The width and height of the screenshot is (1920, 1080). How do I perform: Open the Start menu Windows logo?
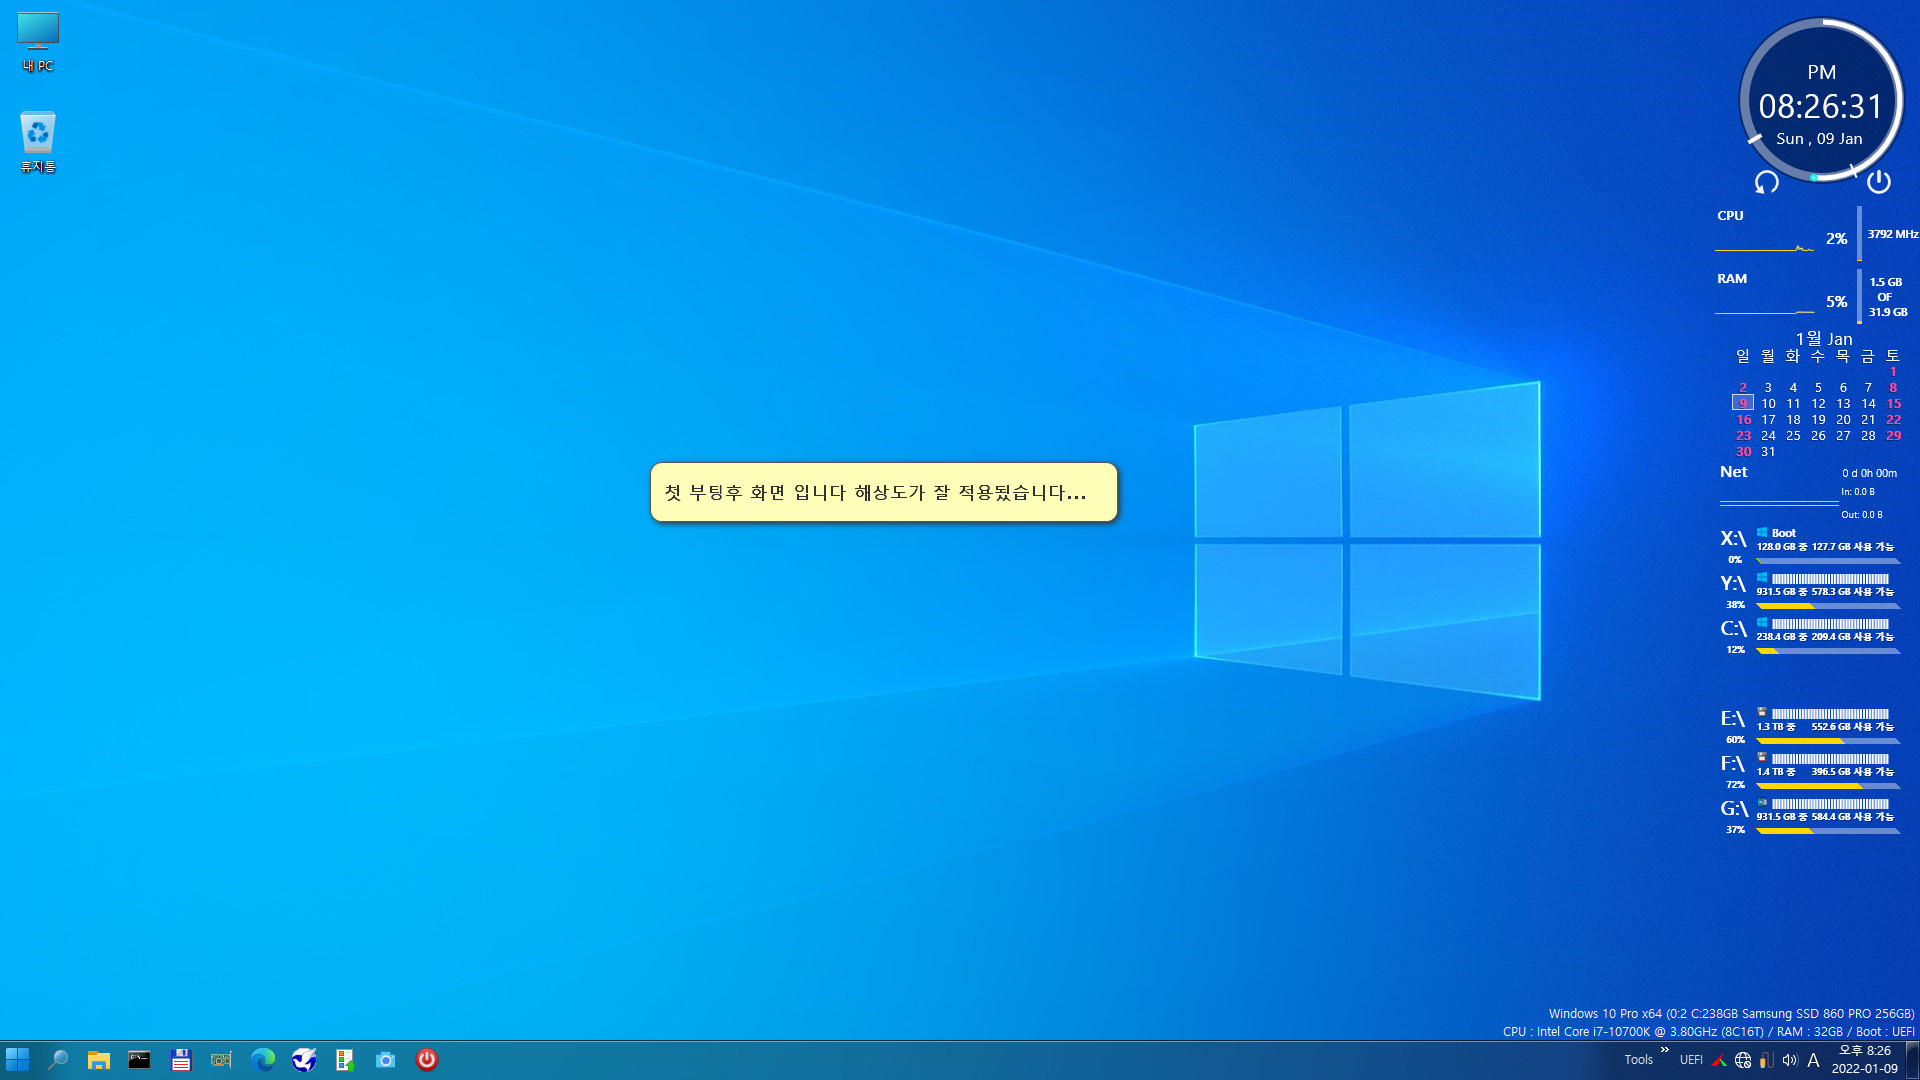tap(18, 1059)
